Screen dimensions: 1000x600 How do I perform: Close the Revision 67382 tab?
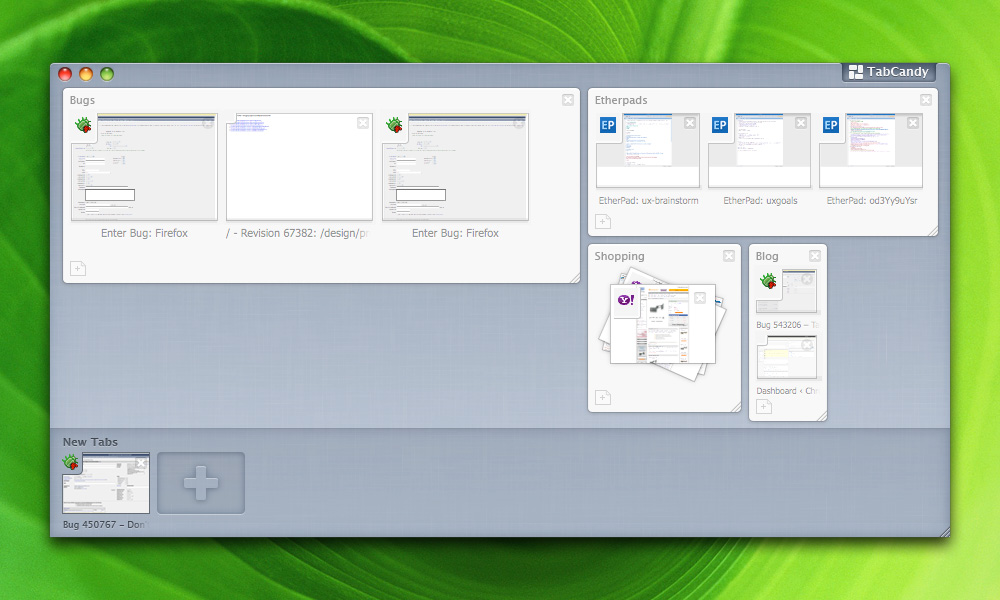coord(363,123)
